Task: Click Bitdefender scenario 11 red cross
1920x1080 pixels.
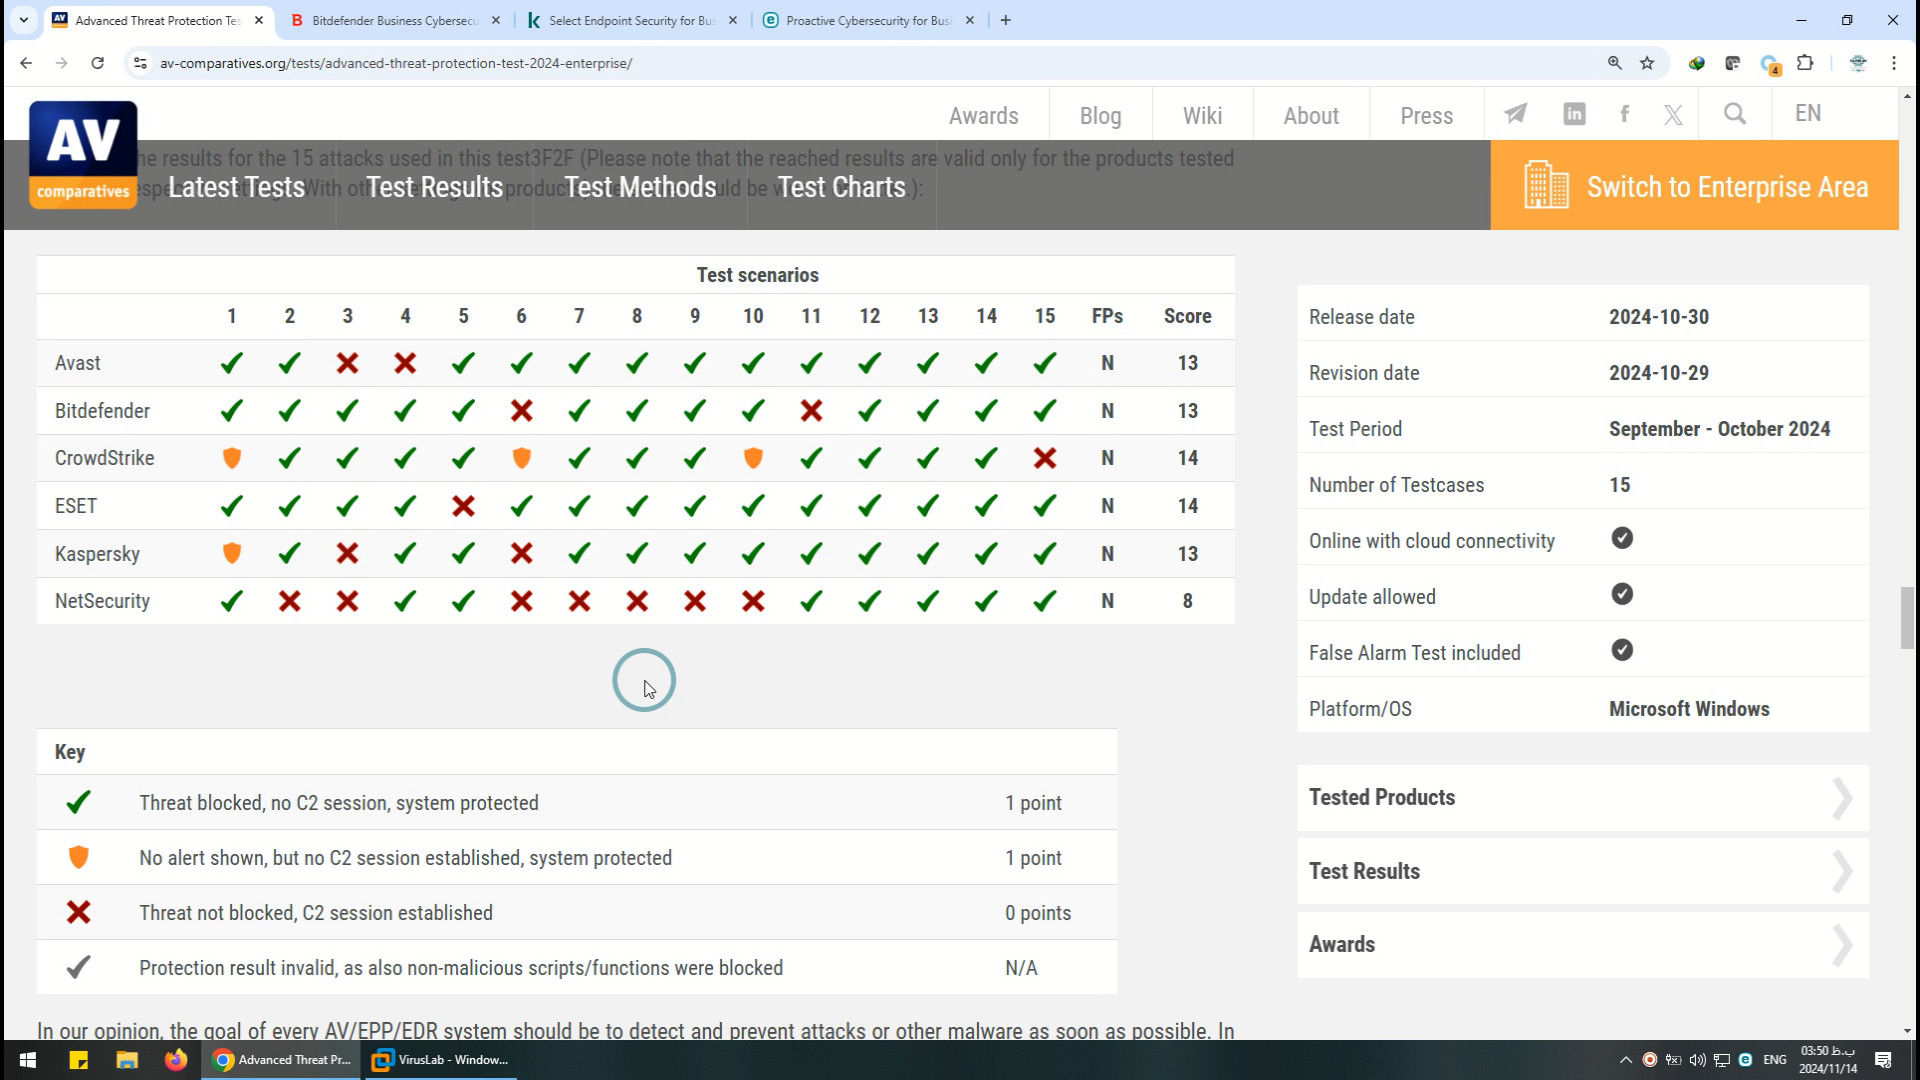Action: tap(811, 411)
